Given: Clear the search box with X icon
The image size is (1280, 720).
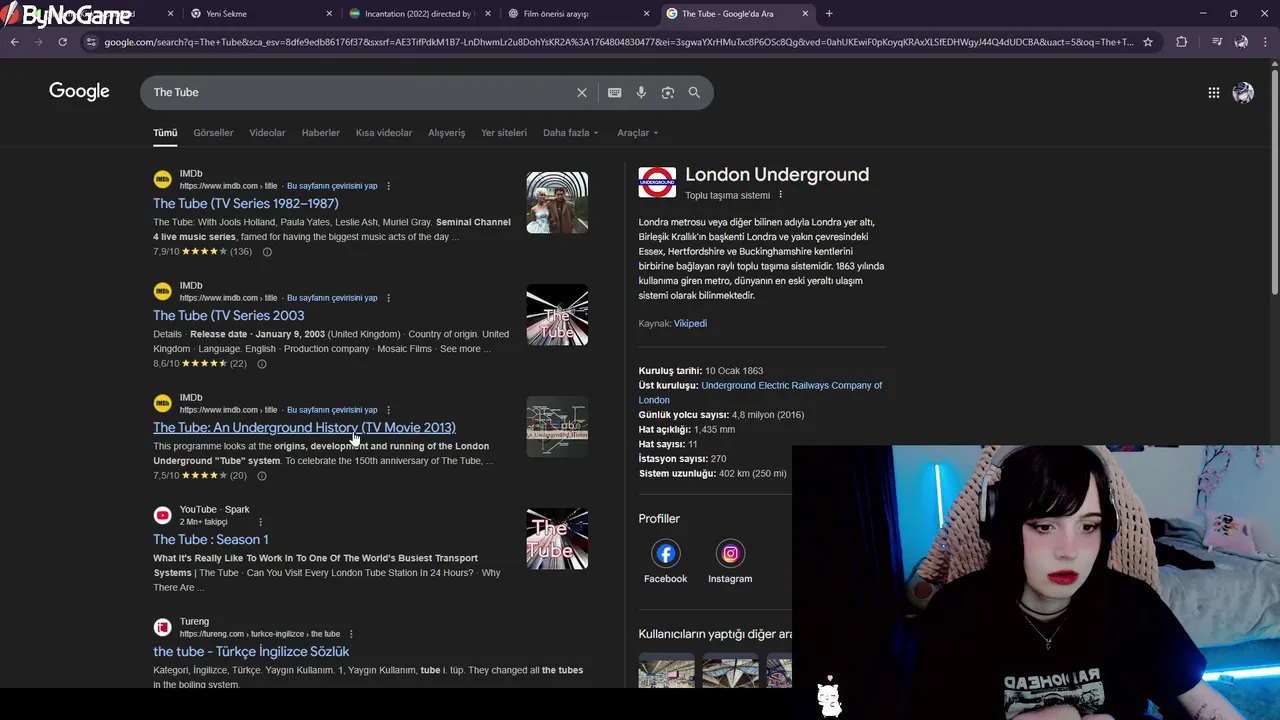Looking at the screenshot, I should (582, 92).
